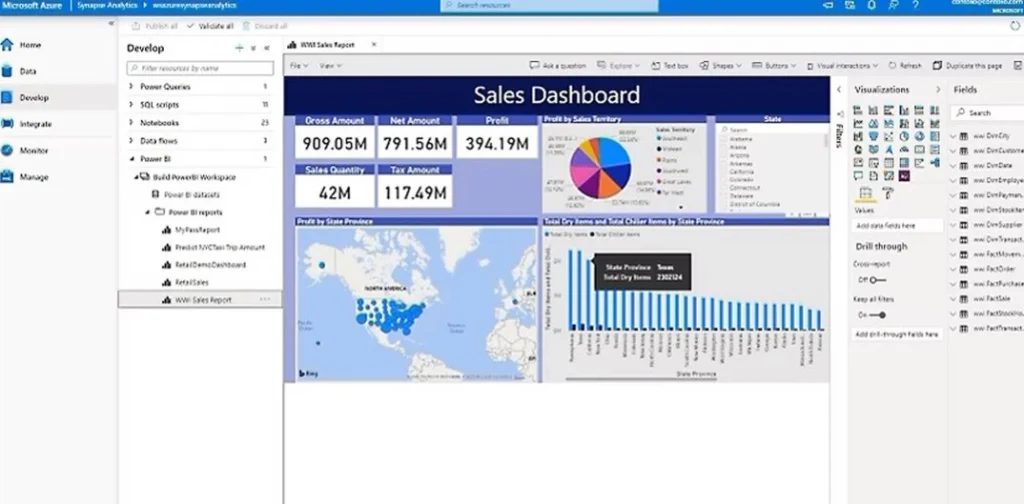
Task: Open the View menu
Action: coord(330,66)
